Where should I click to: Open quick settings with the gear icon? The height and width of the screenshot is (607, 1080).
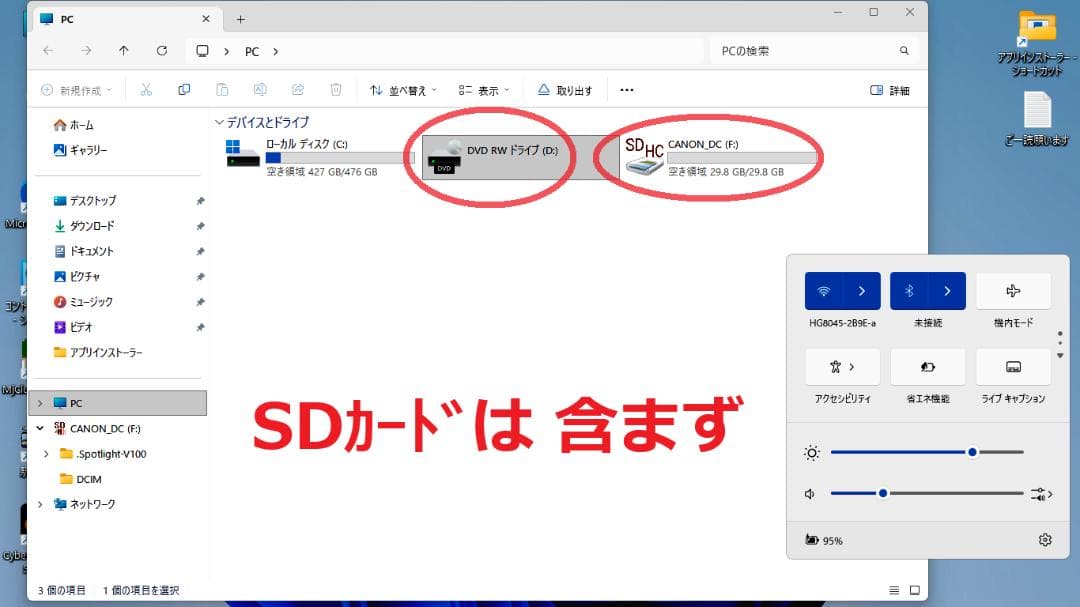tap(1045, 539)
